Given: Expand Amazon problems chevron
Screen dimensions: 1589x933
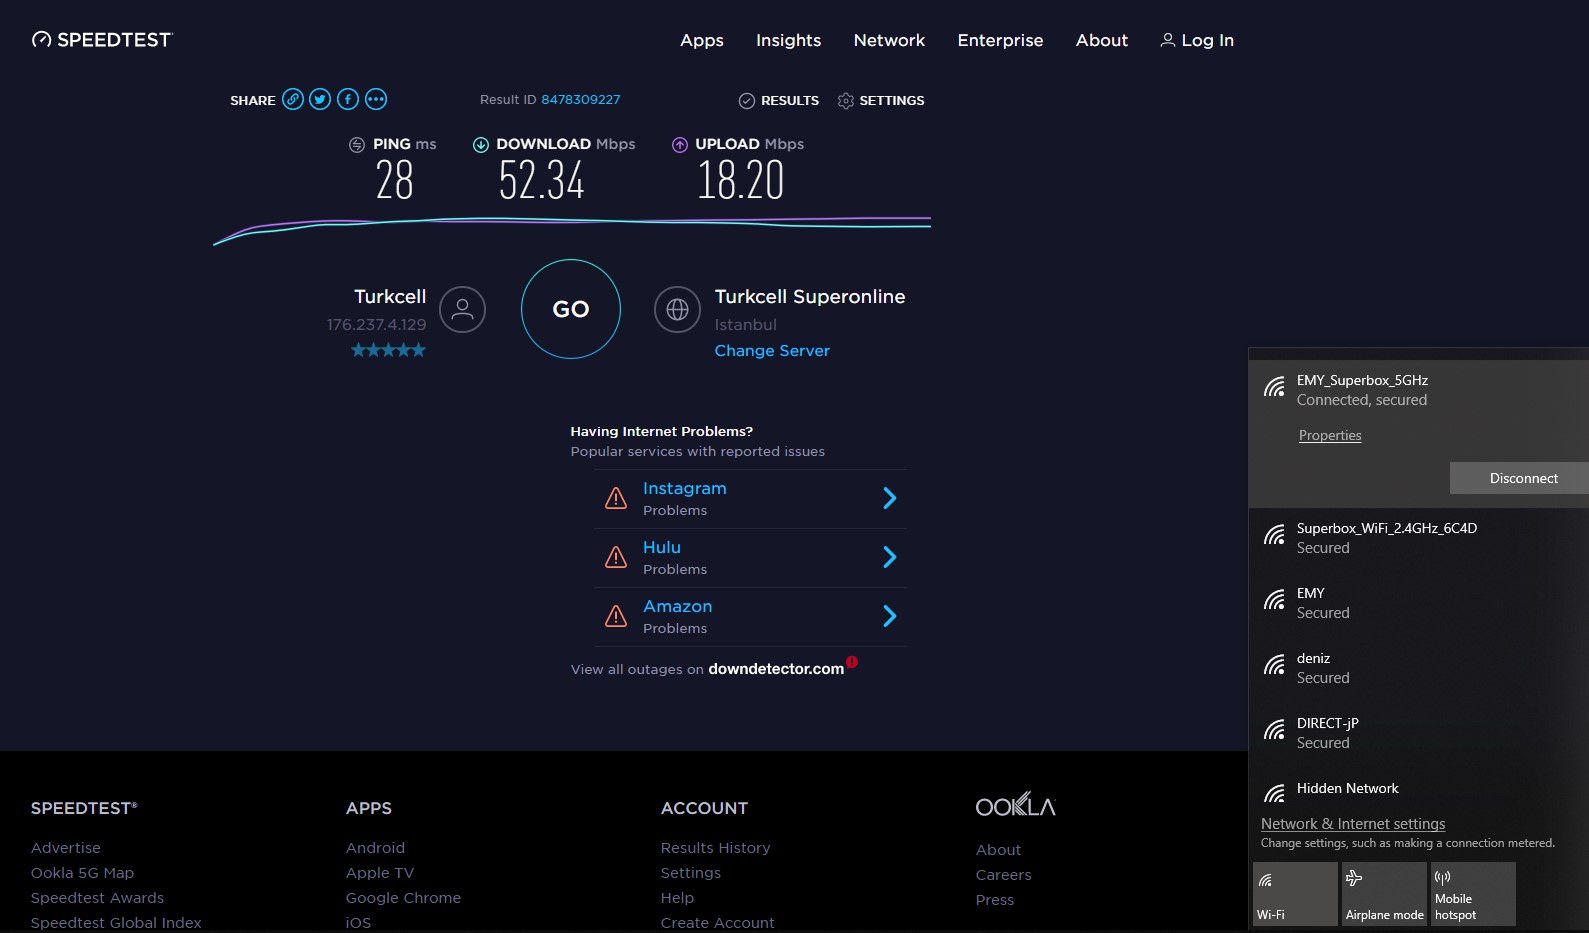Looking at the screenshot, I should [890, 616].
